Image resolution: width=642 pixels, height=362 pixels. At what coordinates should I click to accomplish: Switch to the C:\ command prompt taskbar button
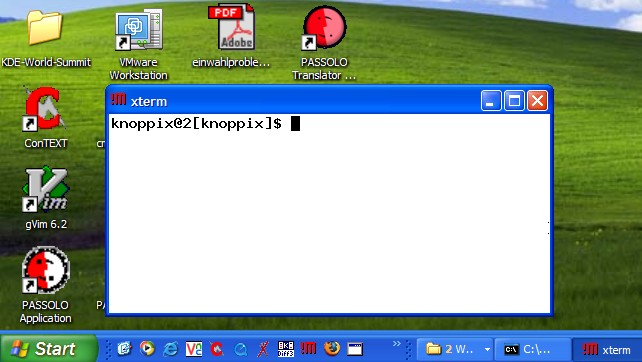[532, 349]
